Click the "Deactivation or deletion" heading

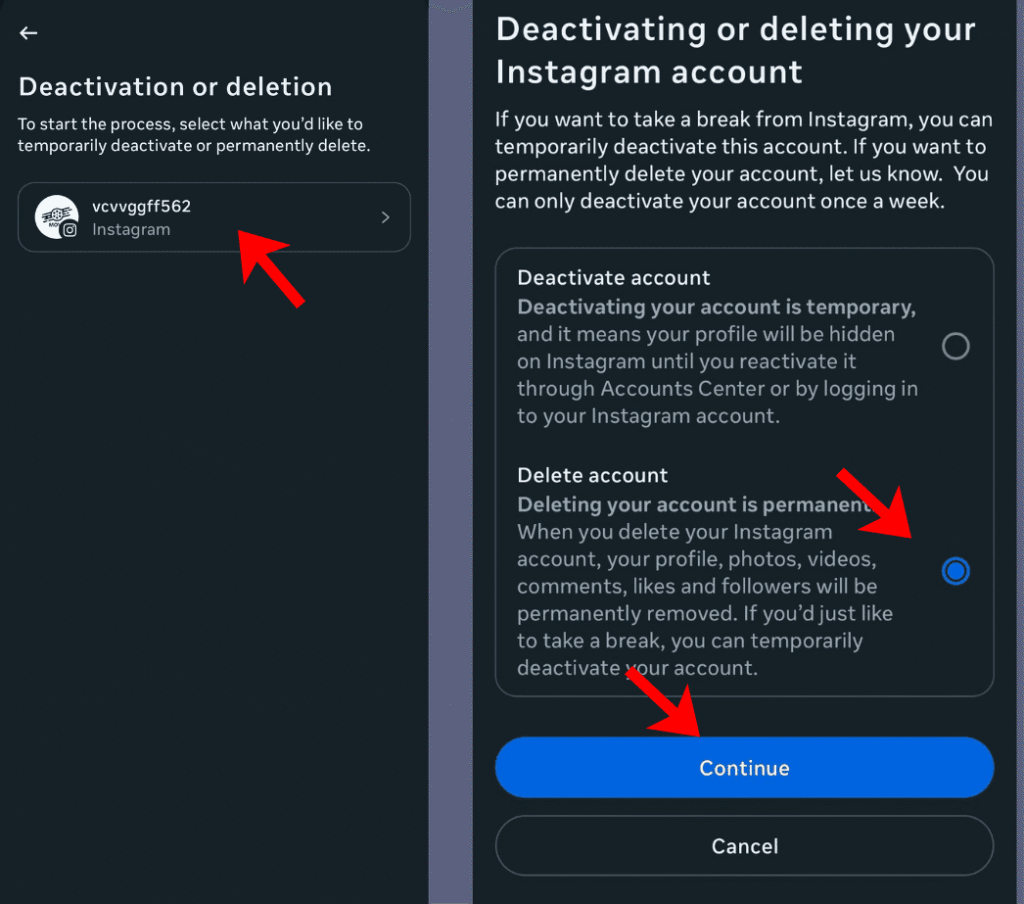[175, 87]
